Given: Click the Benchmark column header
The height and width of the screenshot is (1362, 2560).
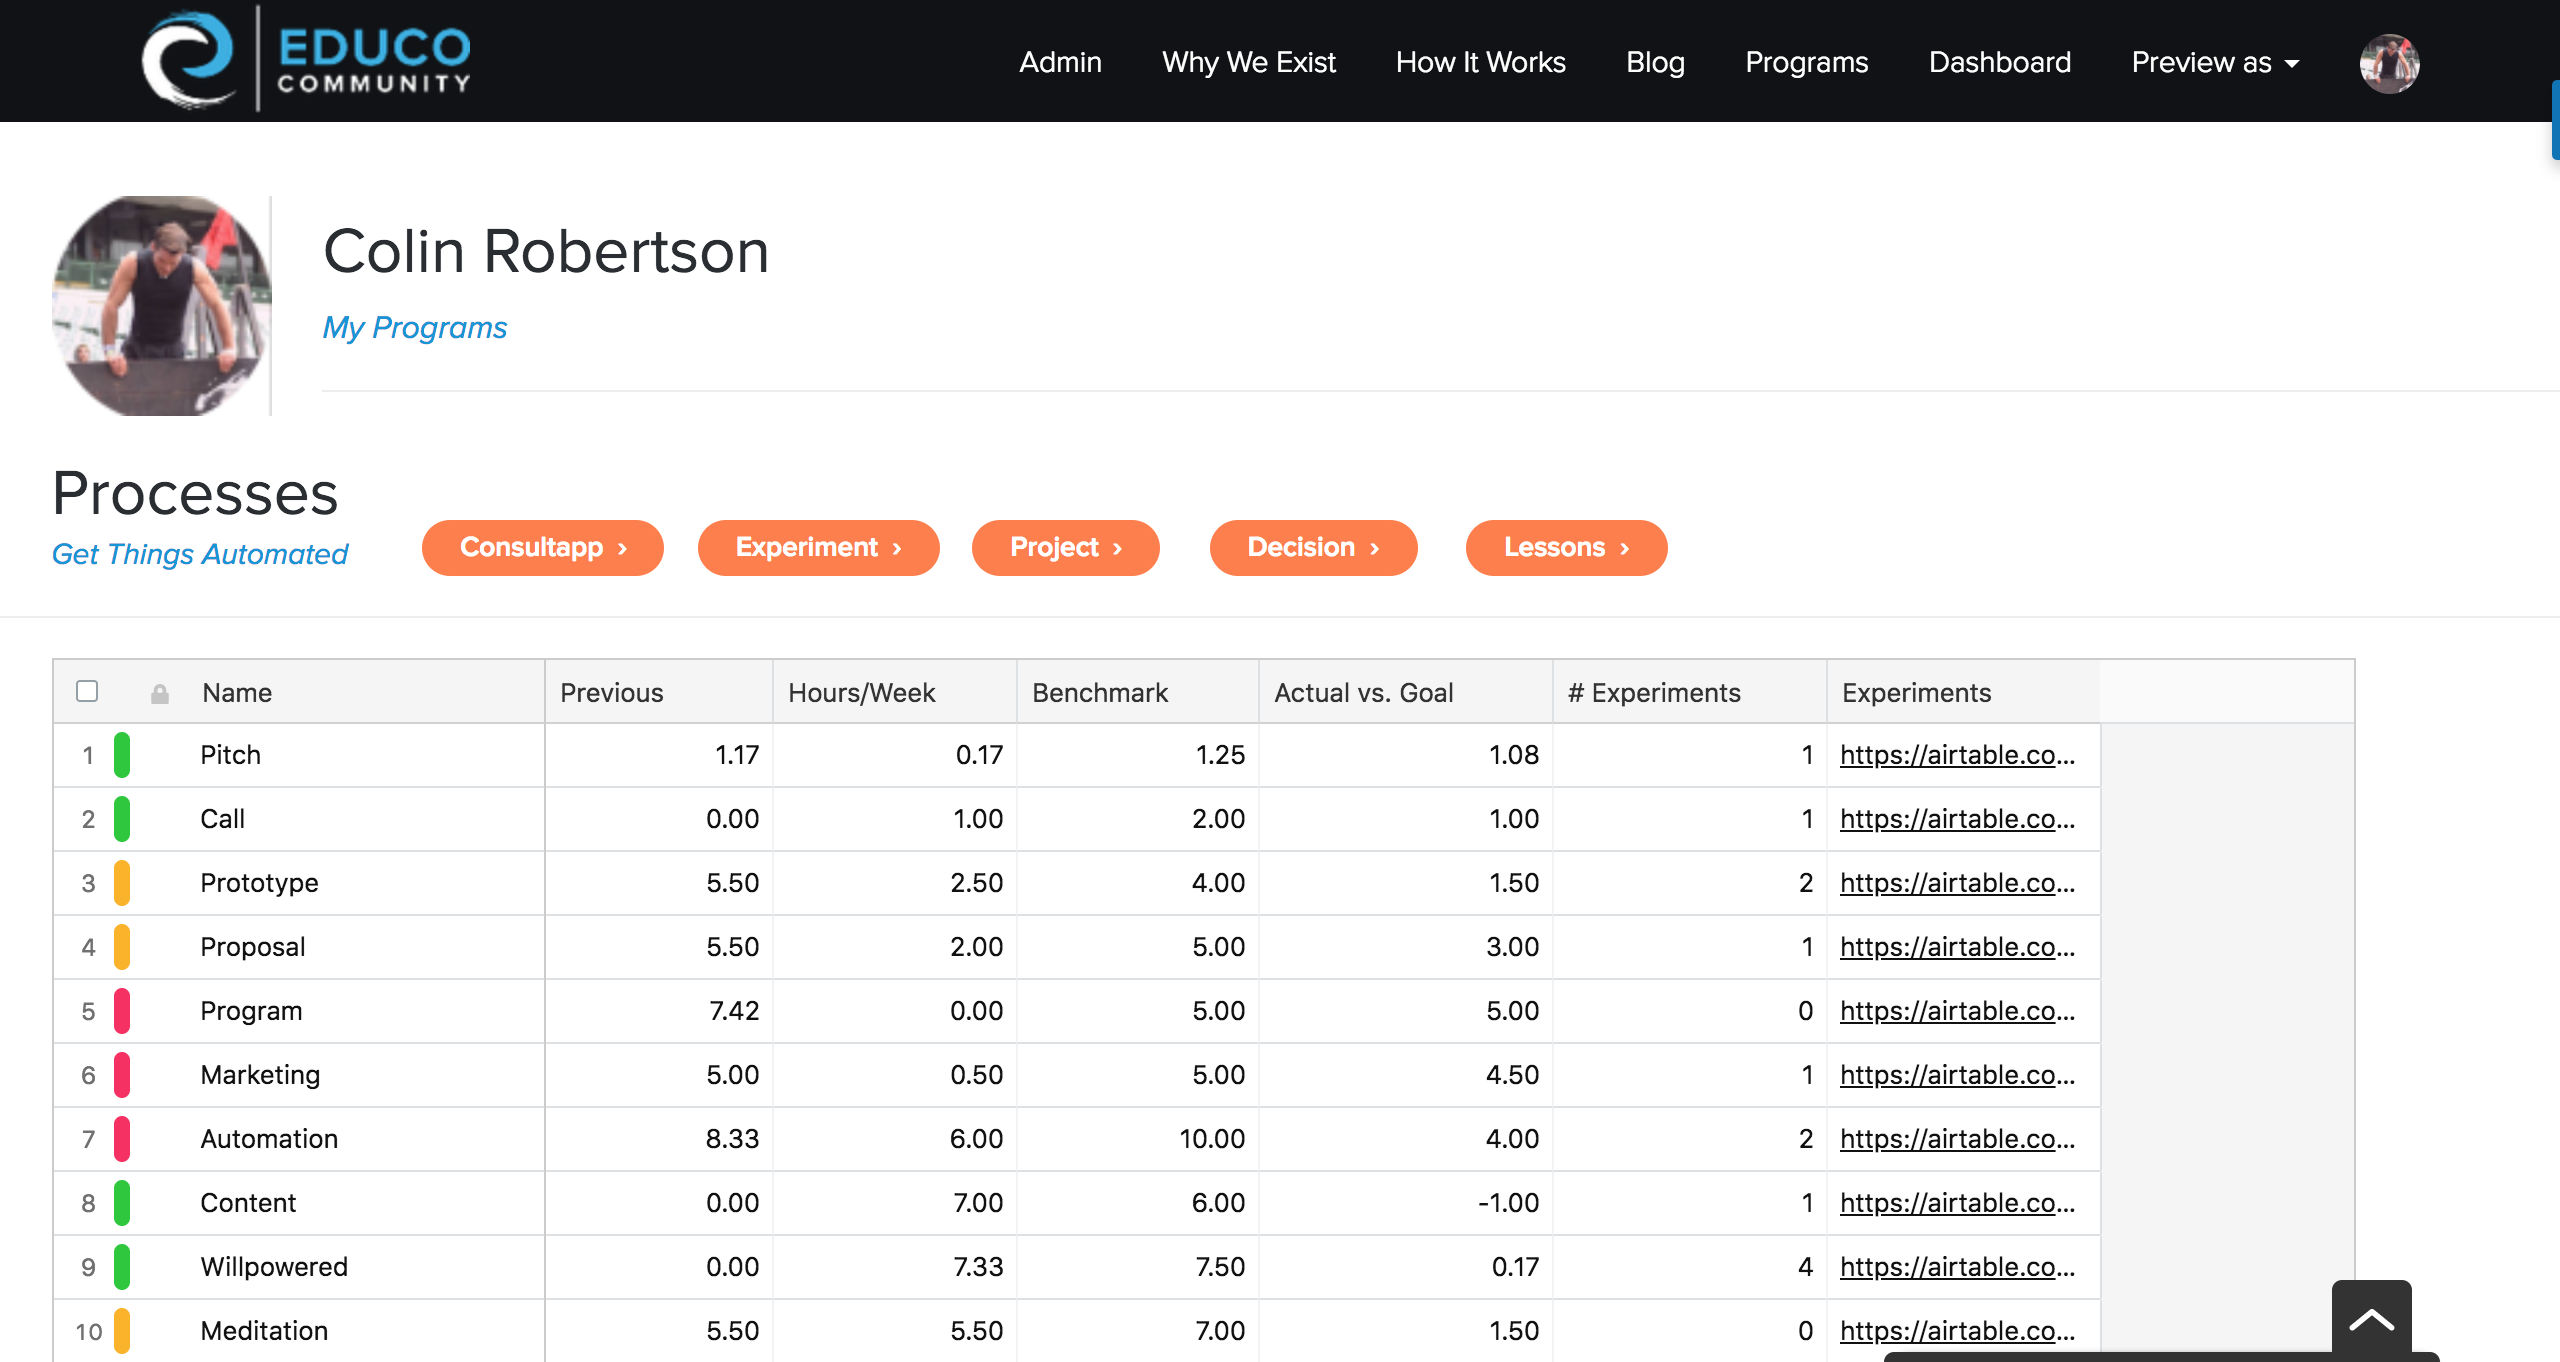Looking at the screenshot, I should point(1138,692).
